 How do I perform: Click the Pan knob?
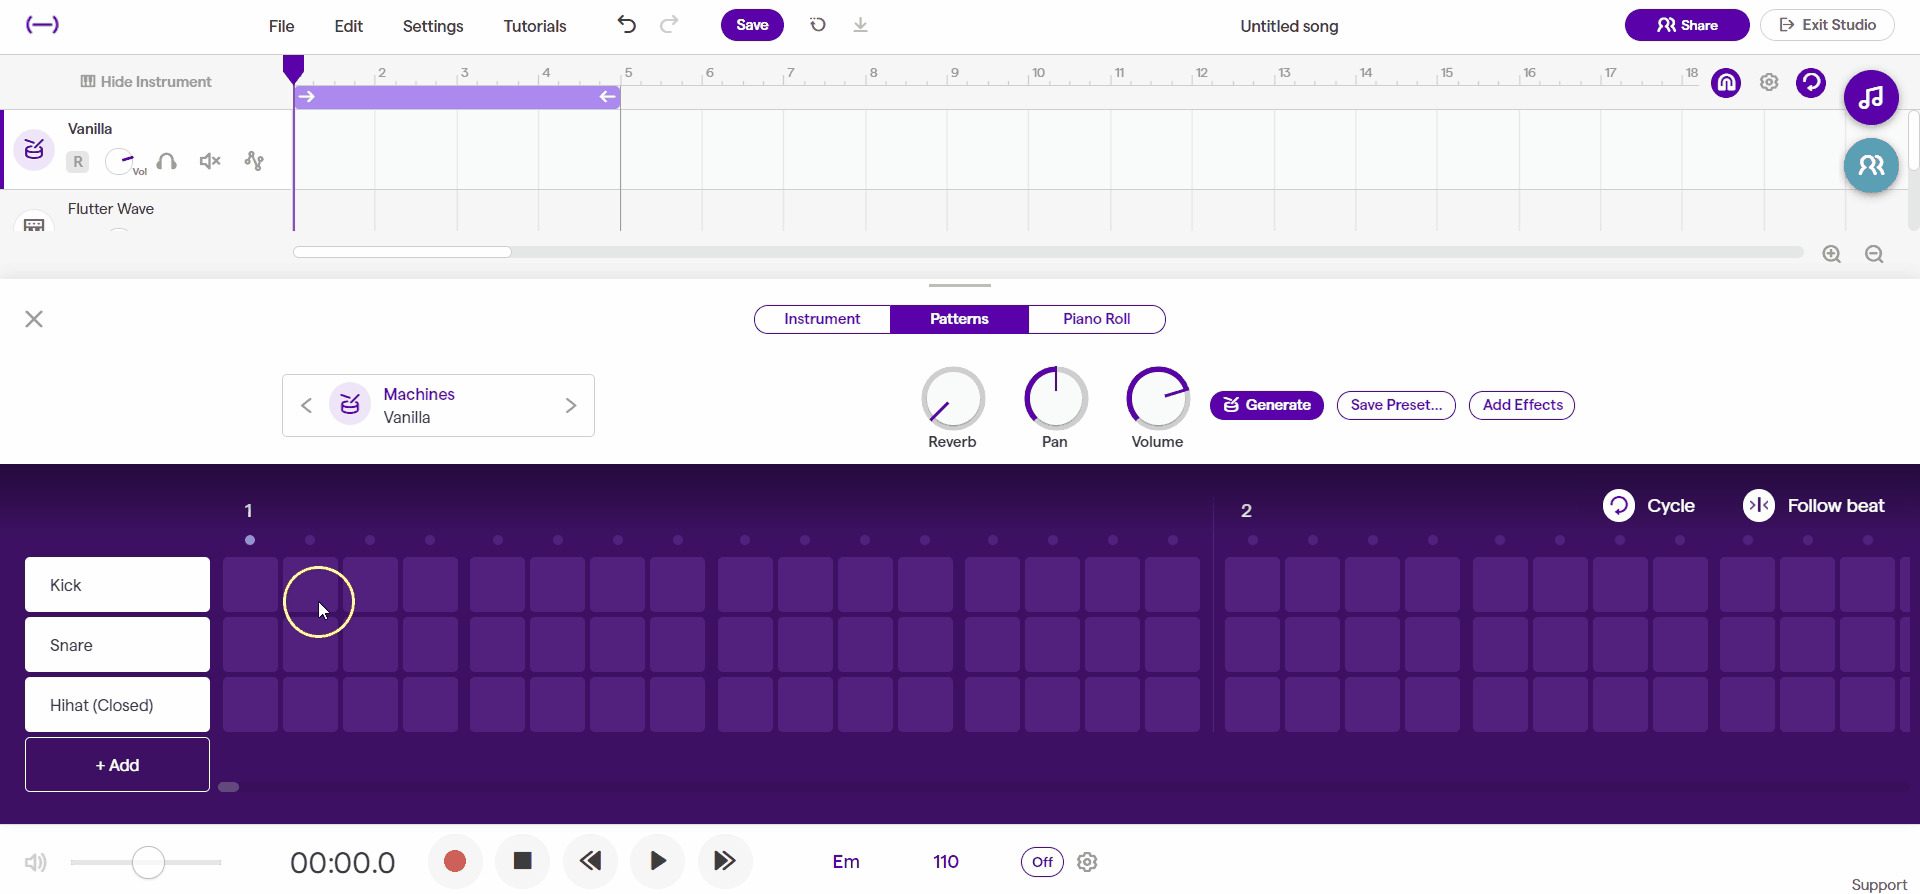[x=1056, y=398]
